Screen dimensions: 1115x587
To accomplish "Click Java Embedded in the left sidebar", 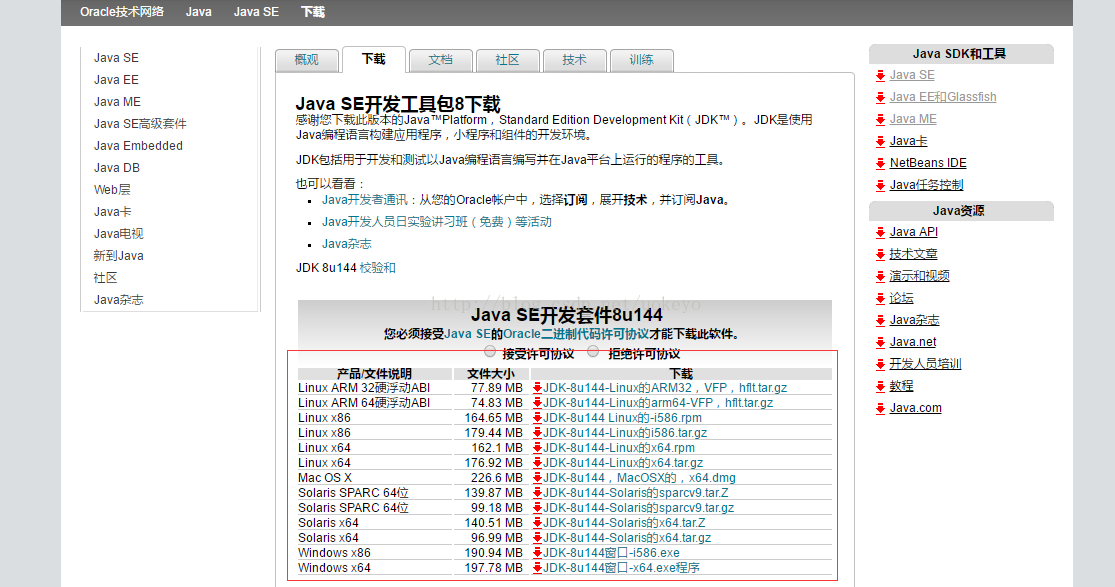I will click(x=137, y=145).
